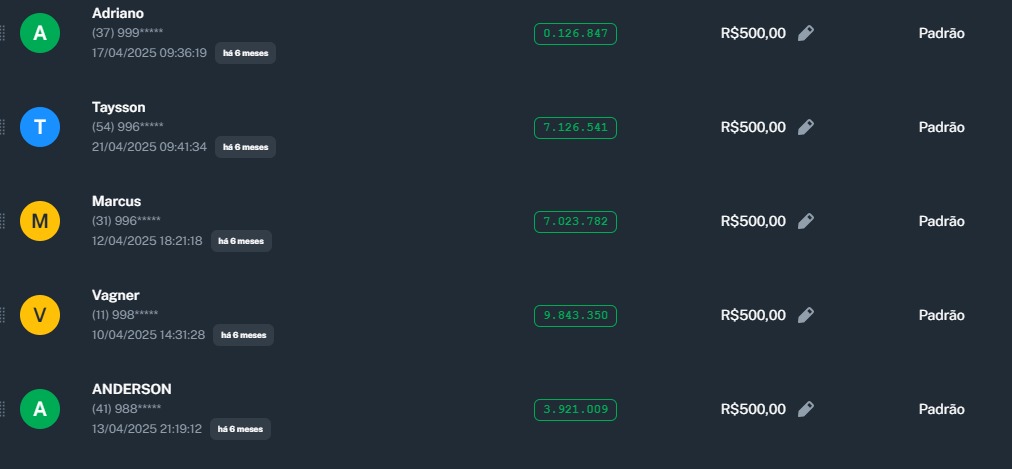The height and width of the screenshot is (469, 1012).
Task: Select Adriano's green avatar circle
Action: 40,33
